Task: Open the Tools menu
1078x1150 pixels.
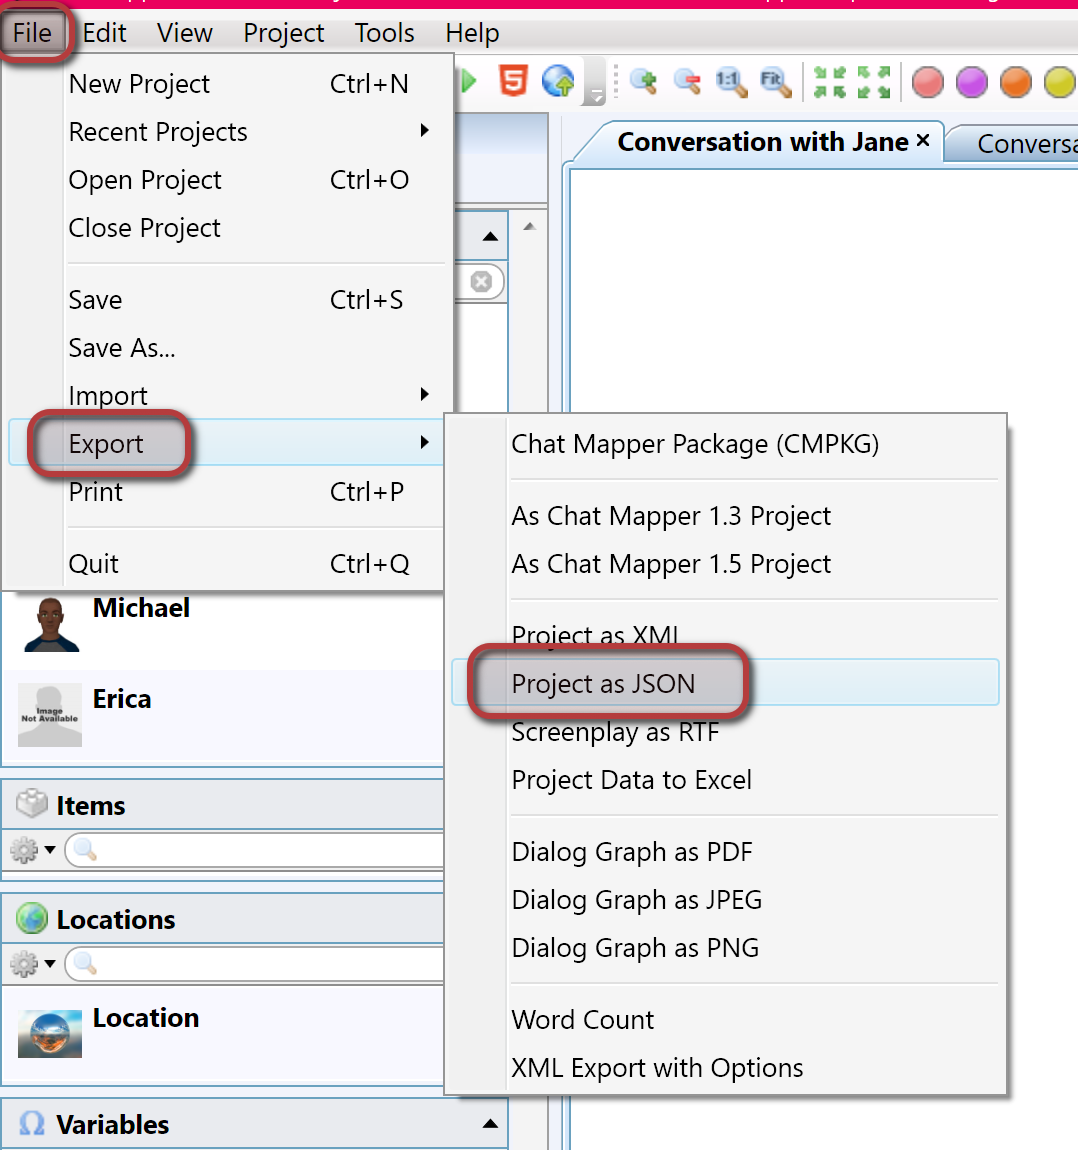Action: pyautogui.click(x=384, y=32)
